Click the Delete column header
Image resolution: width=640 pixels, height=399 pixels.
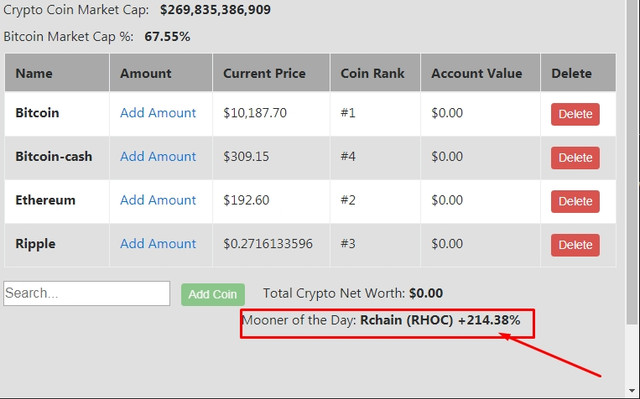[578, 73]
